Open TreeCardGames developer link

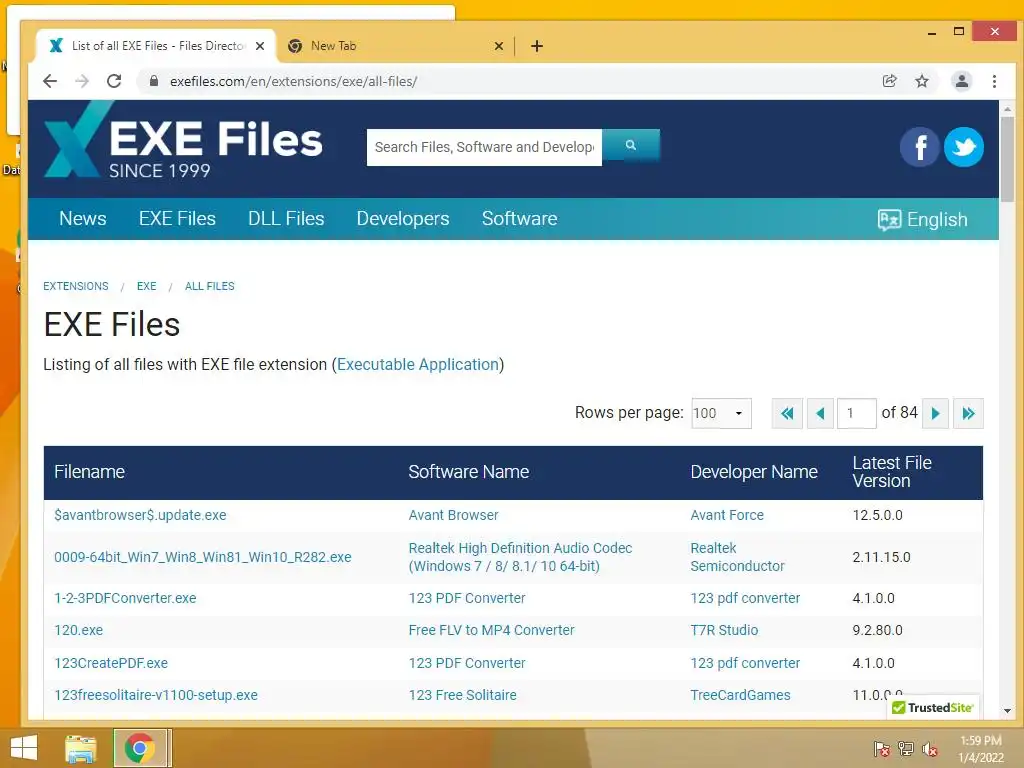741,695
